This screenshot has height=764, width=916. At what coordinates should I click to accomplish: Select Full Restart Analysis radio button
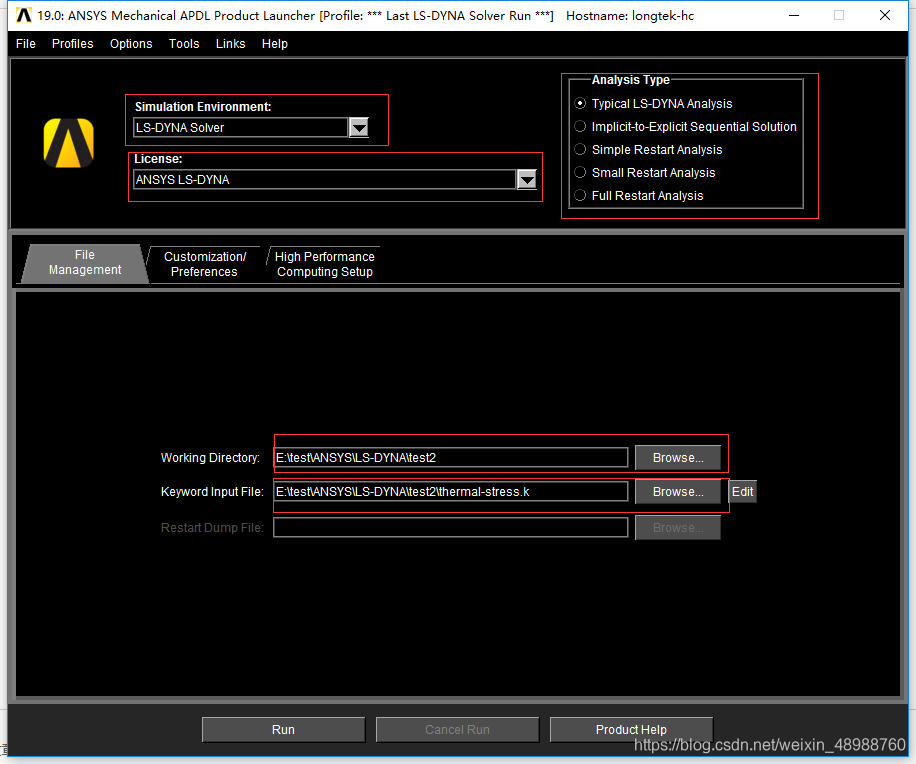[580, 196]
